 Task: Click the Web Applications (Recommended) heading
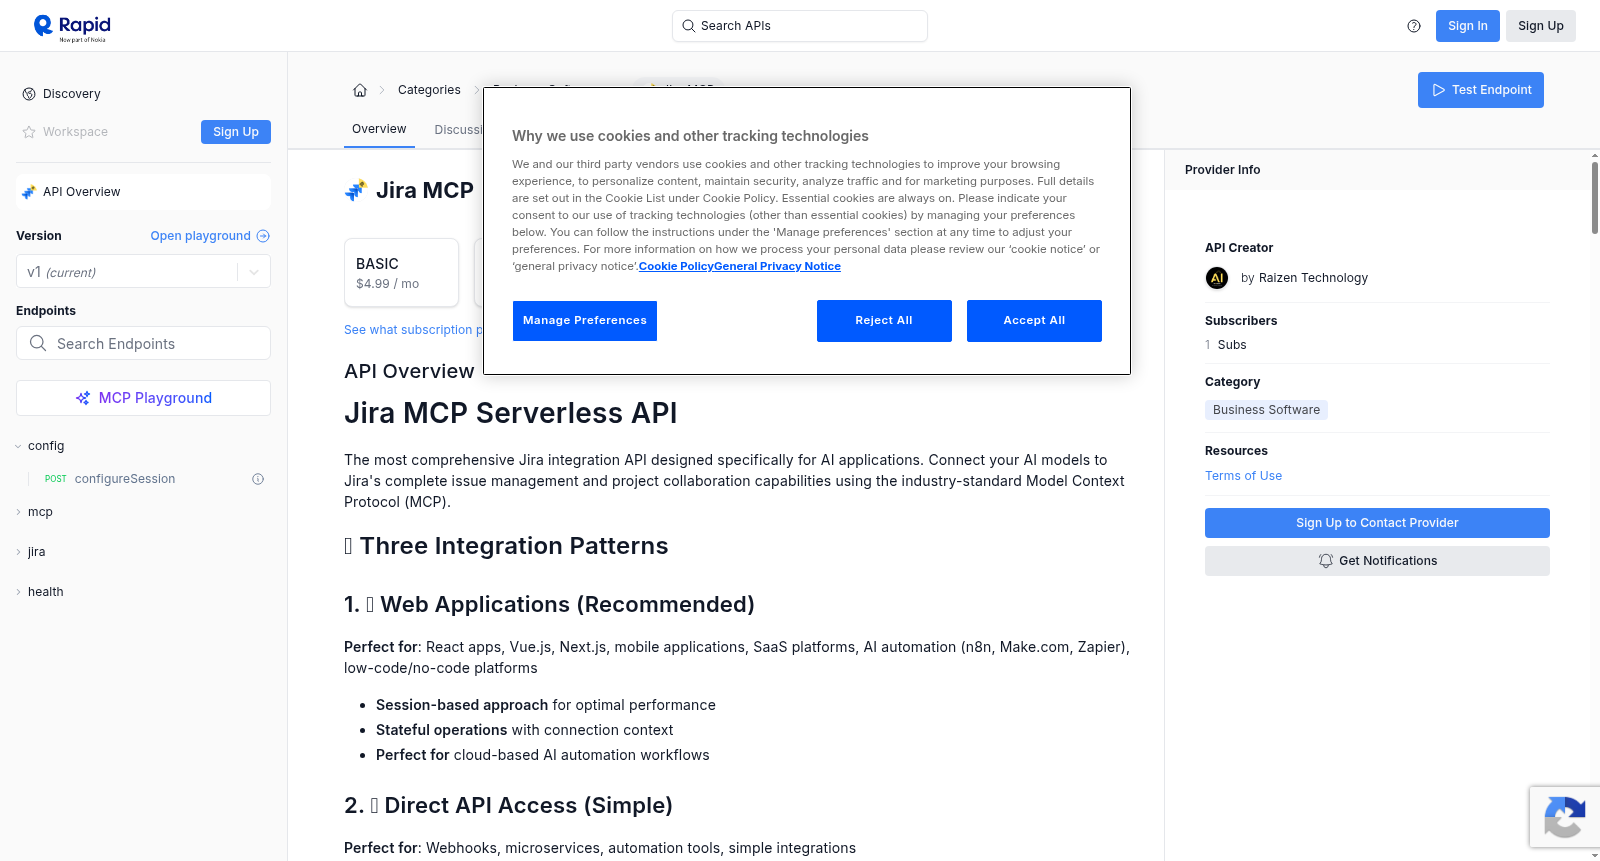coord(549,605)
